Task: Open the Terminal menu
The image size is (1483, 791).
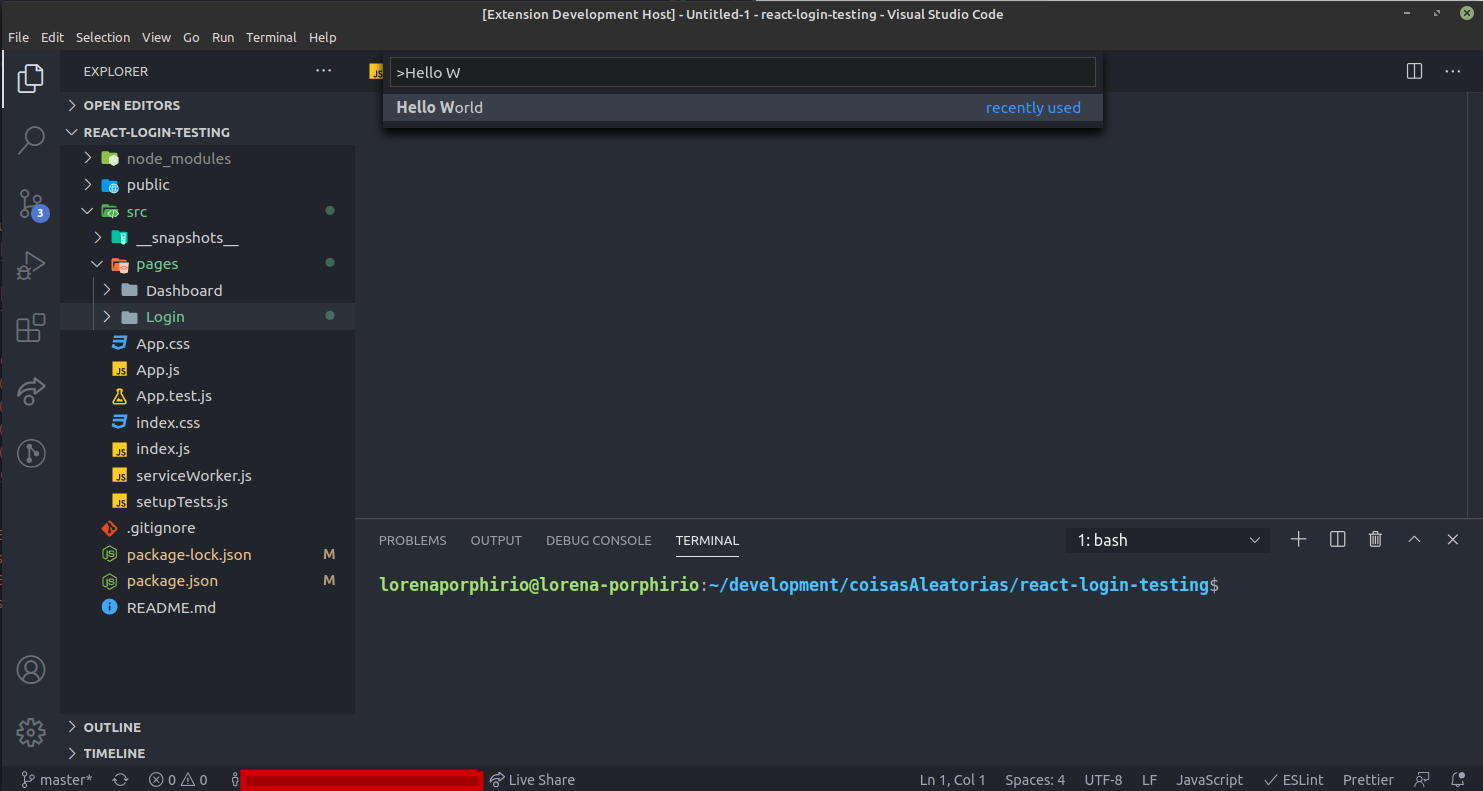Action: (271, 37)
